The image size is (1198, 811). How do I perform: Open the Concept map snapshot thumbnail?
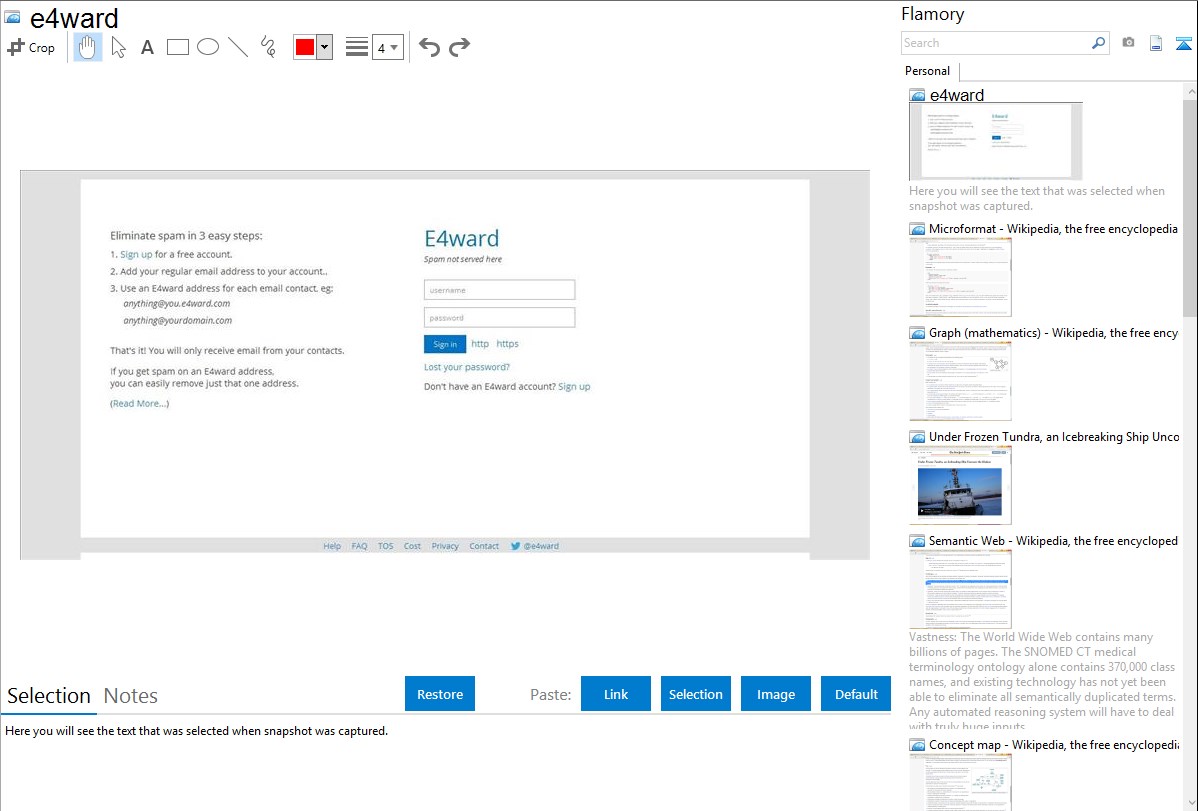(x=960, y=782)
